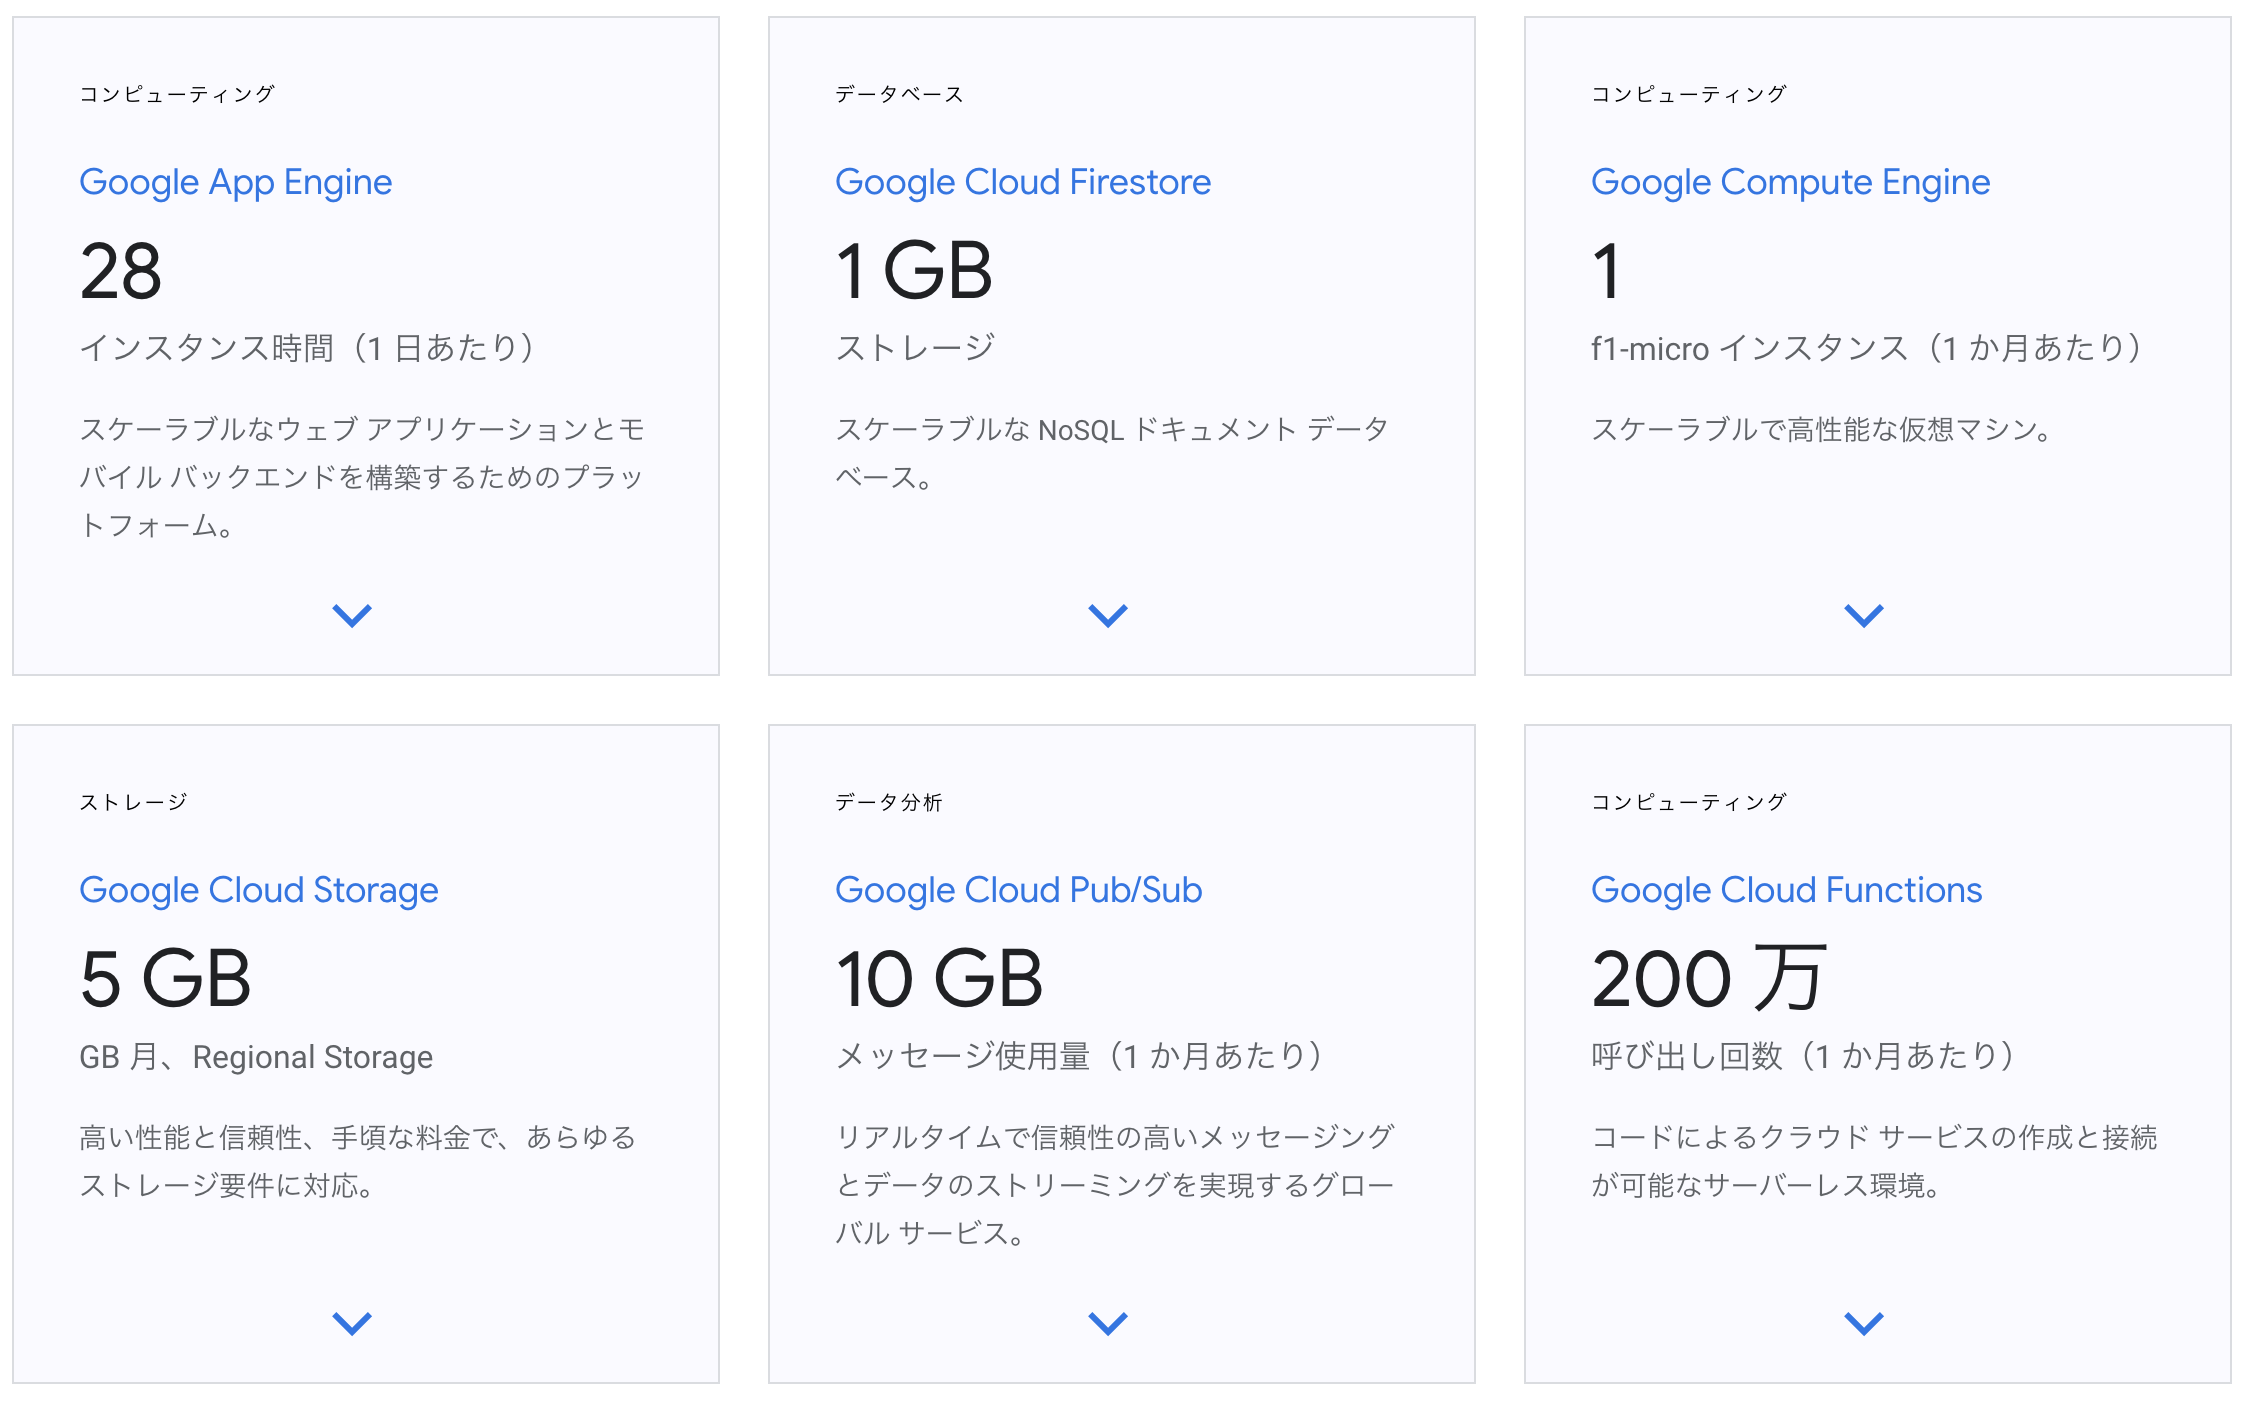The height and width of the screenshot is (1406, 2242).
Task: Click the '28' instance hours value
Action: 120,271
